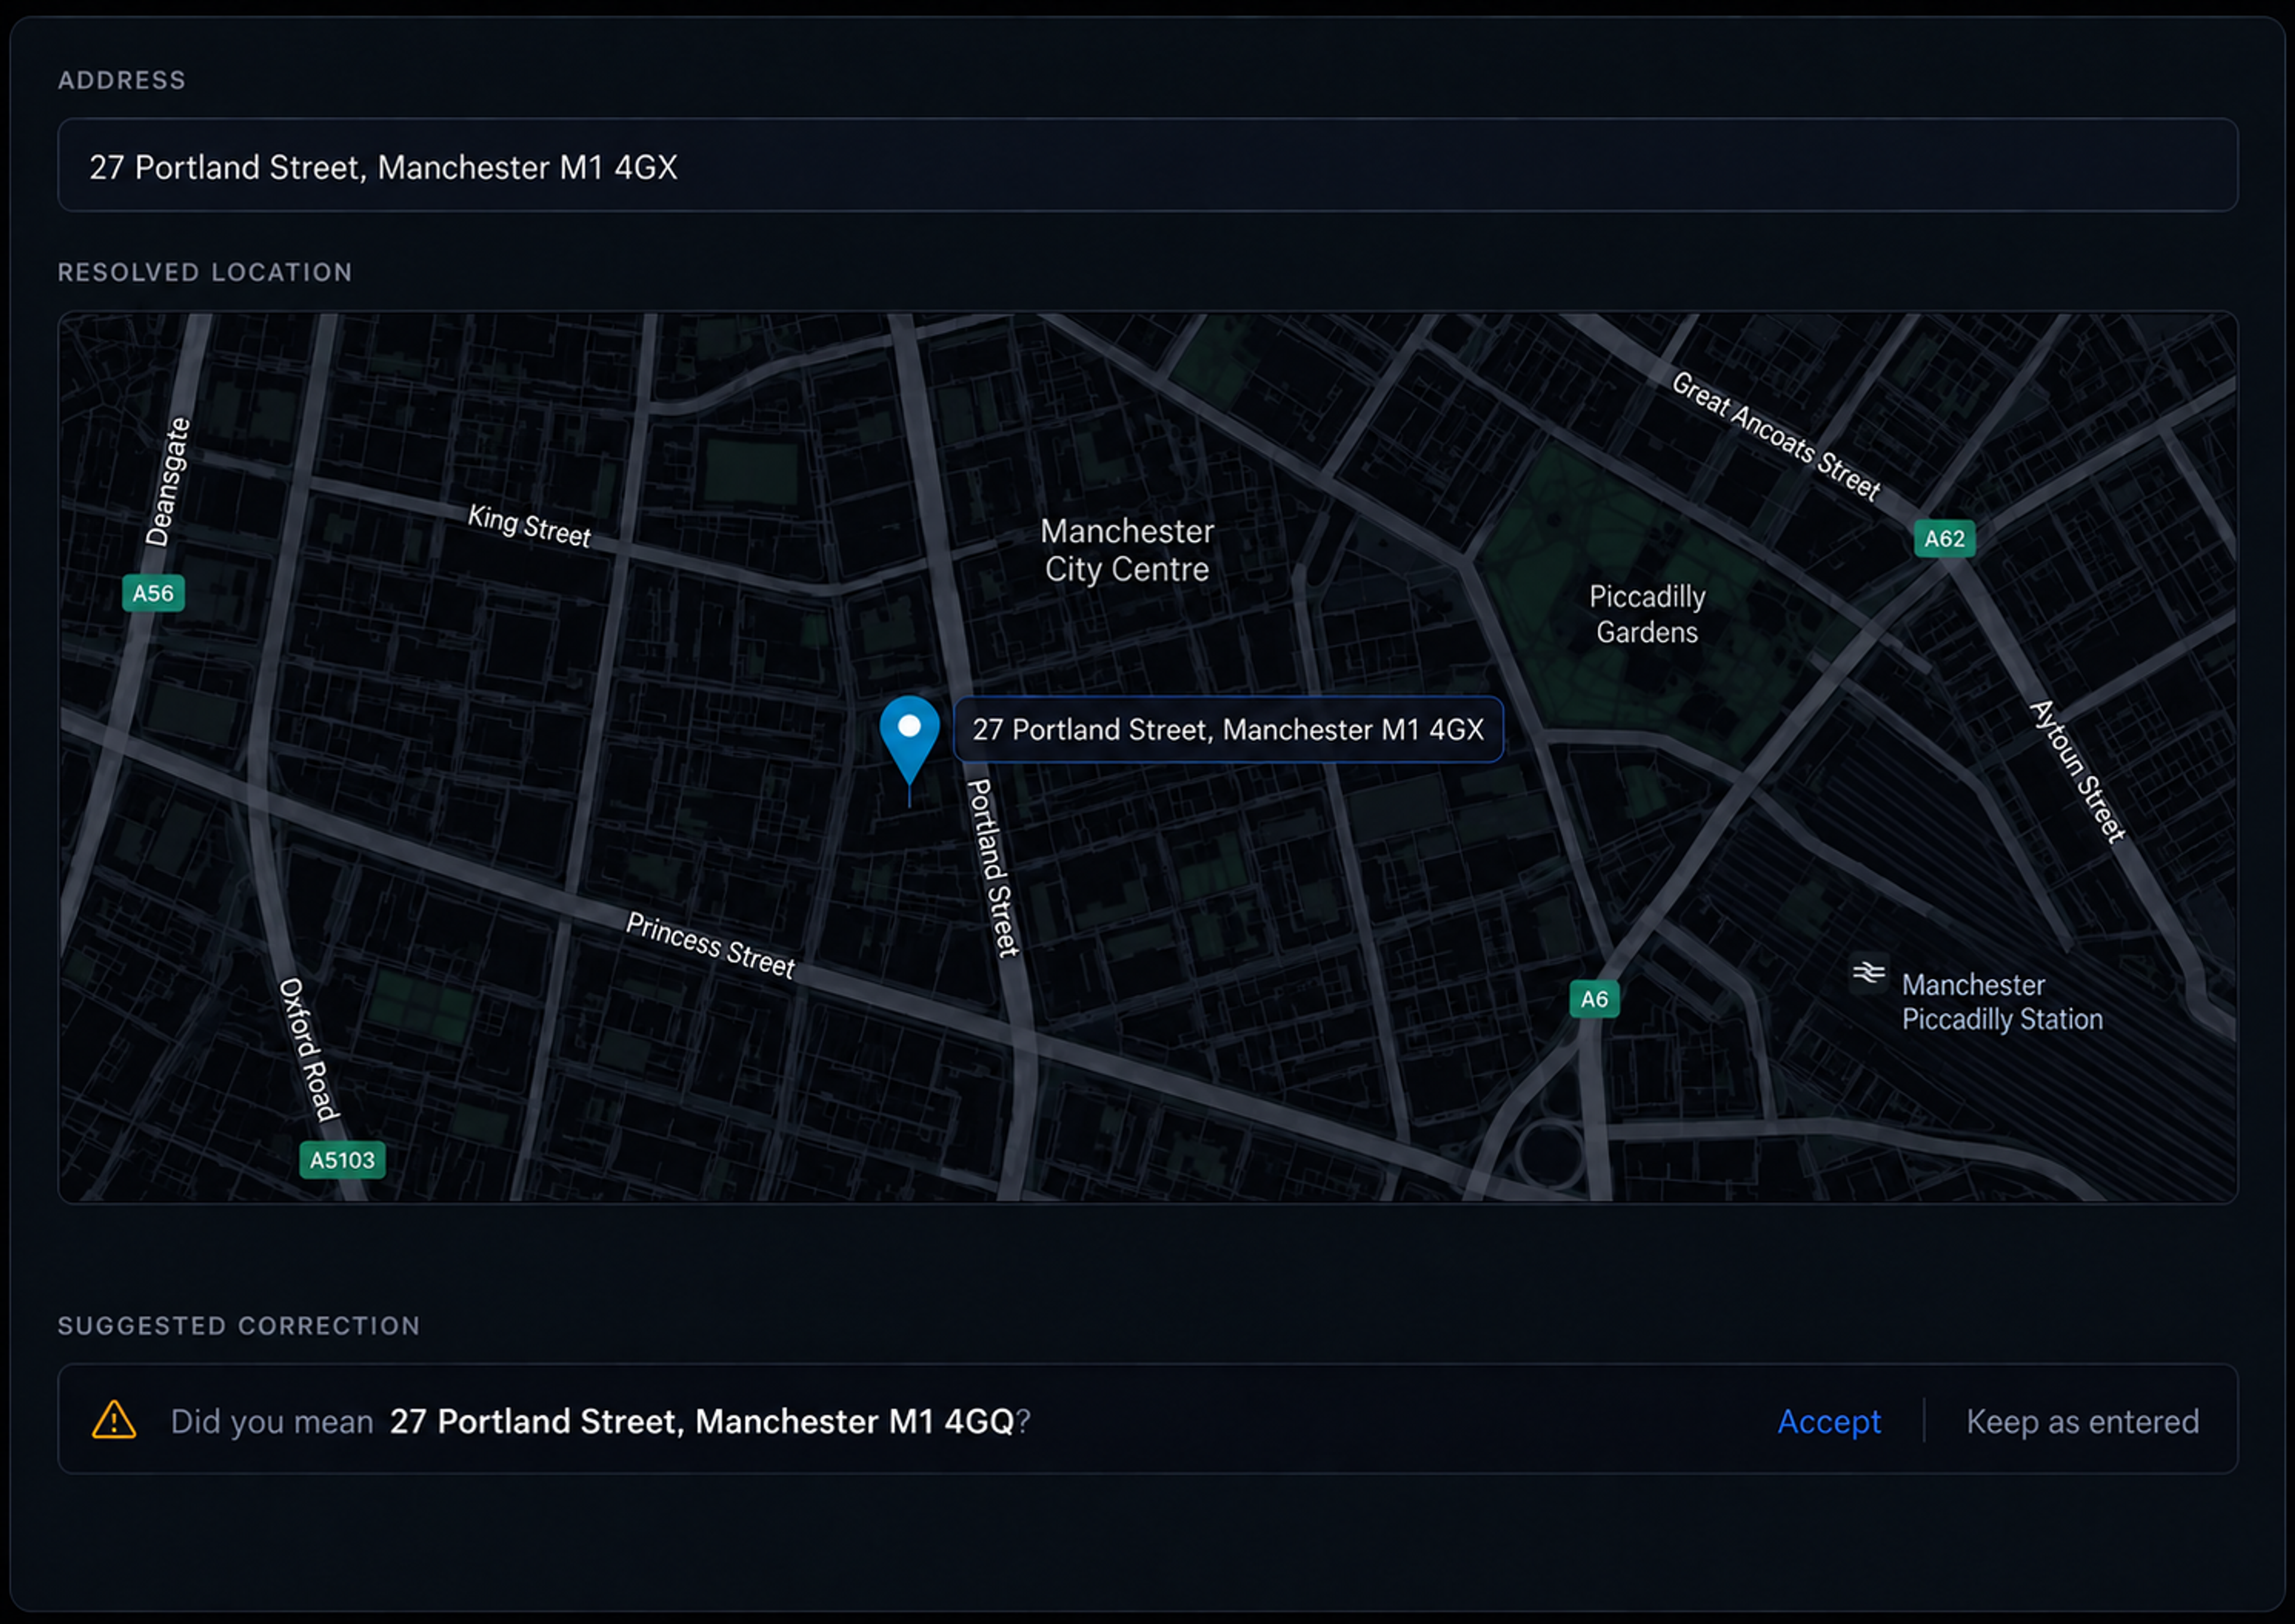The width and height of the screenshot is (2295, 1624).
Task: Click the Princess Street label
Action: pyautogui.click(x=710, y=946)
